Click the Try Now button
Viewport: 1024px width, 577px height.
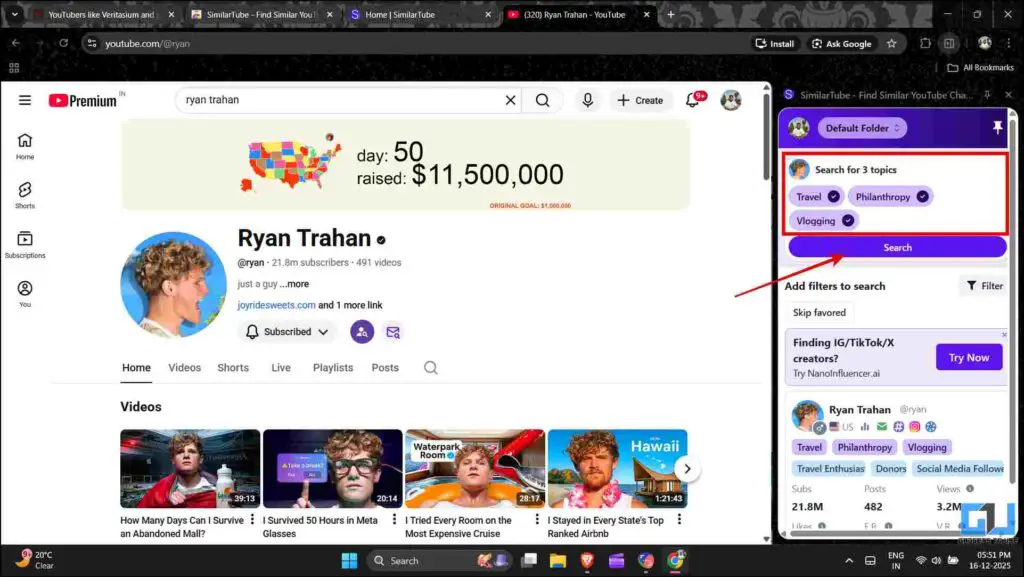(968, 357)
